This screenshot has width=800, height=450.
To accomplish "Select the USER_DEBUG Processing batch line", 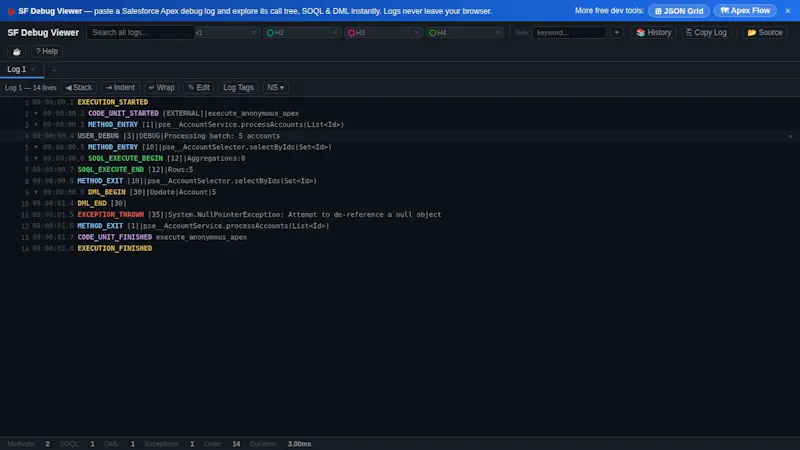I will coord(400,136).
